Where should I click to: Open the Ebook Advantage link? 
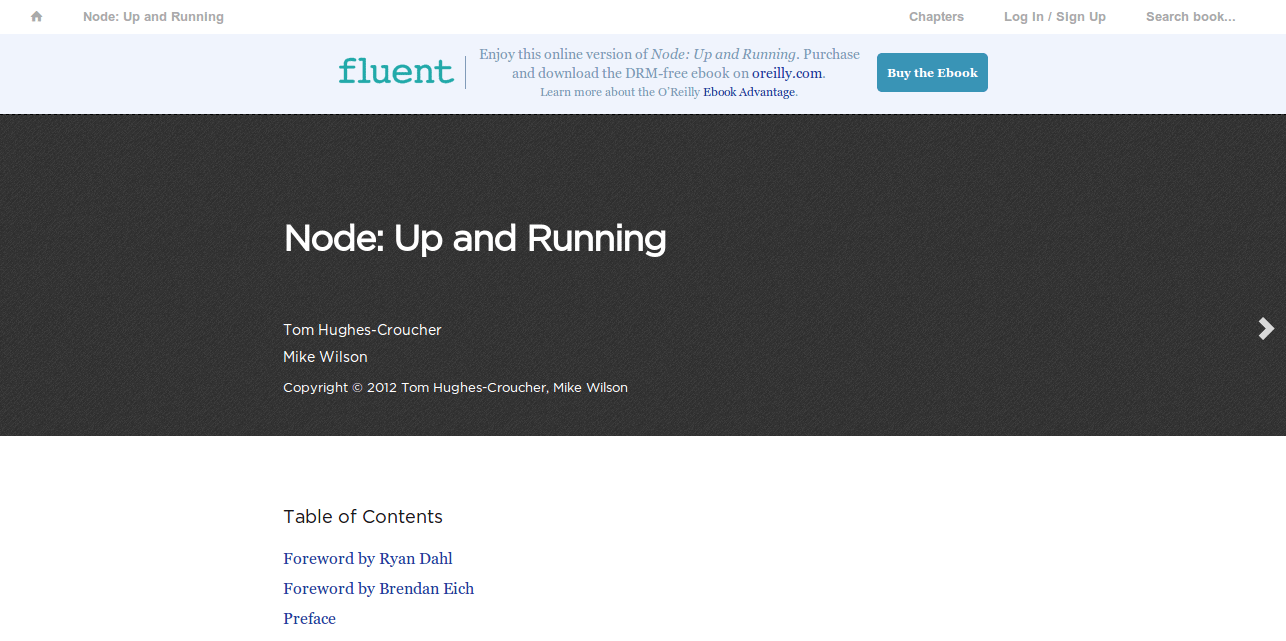coord(749,92)
